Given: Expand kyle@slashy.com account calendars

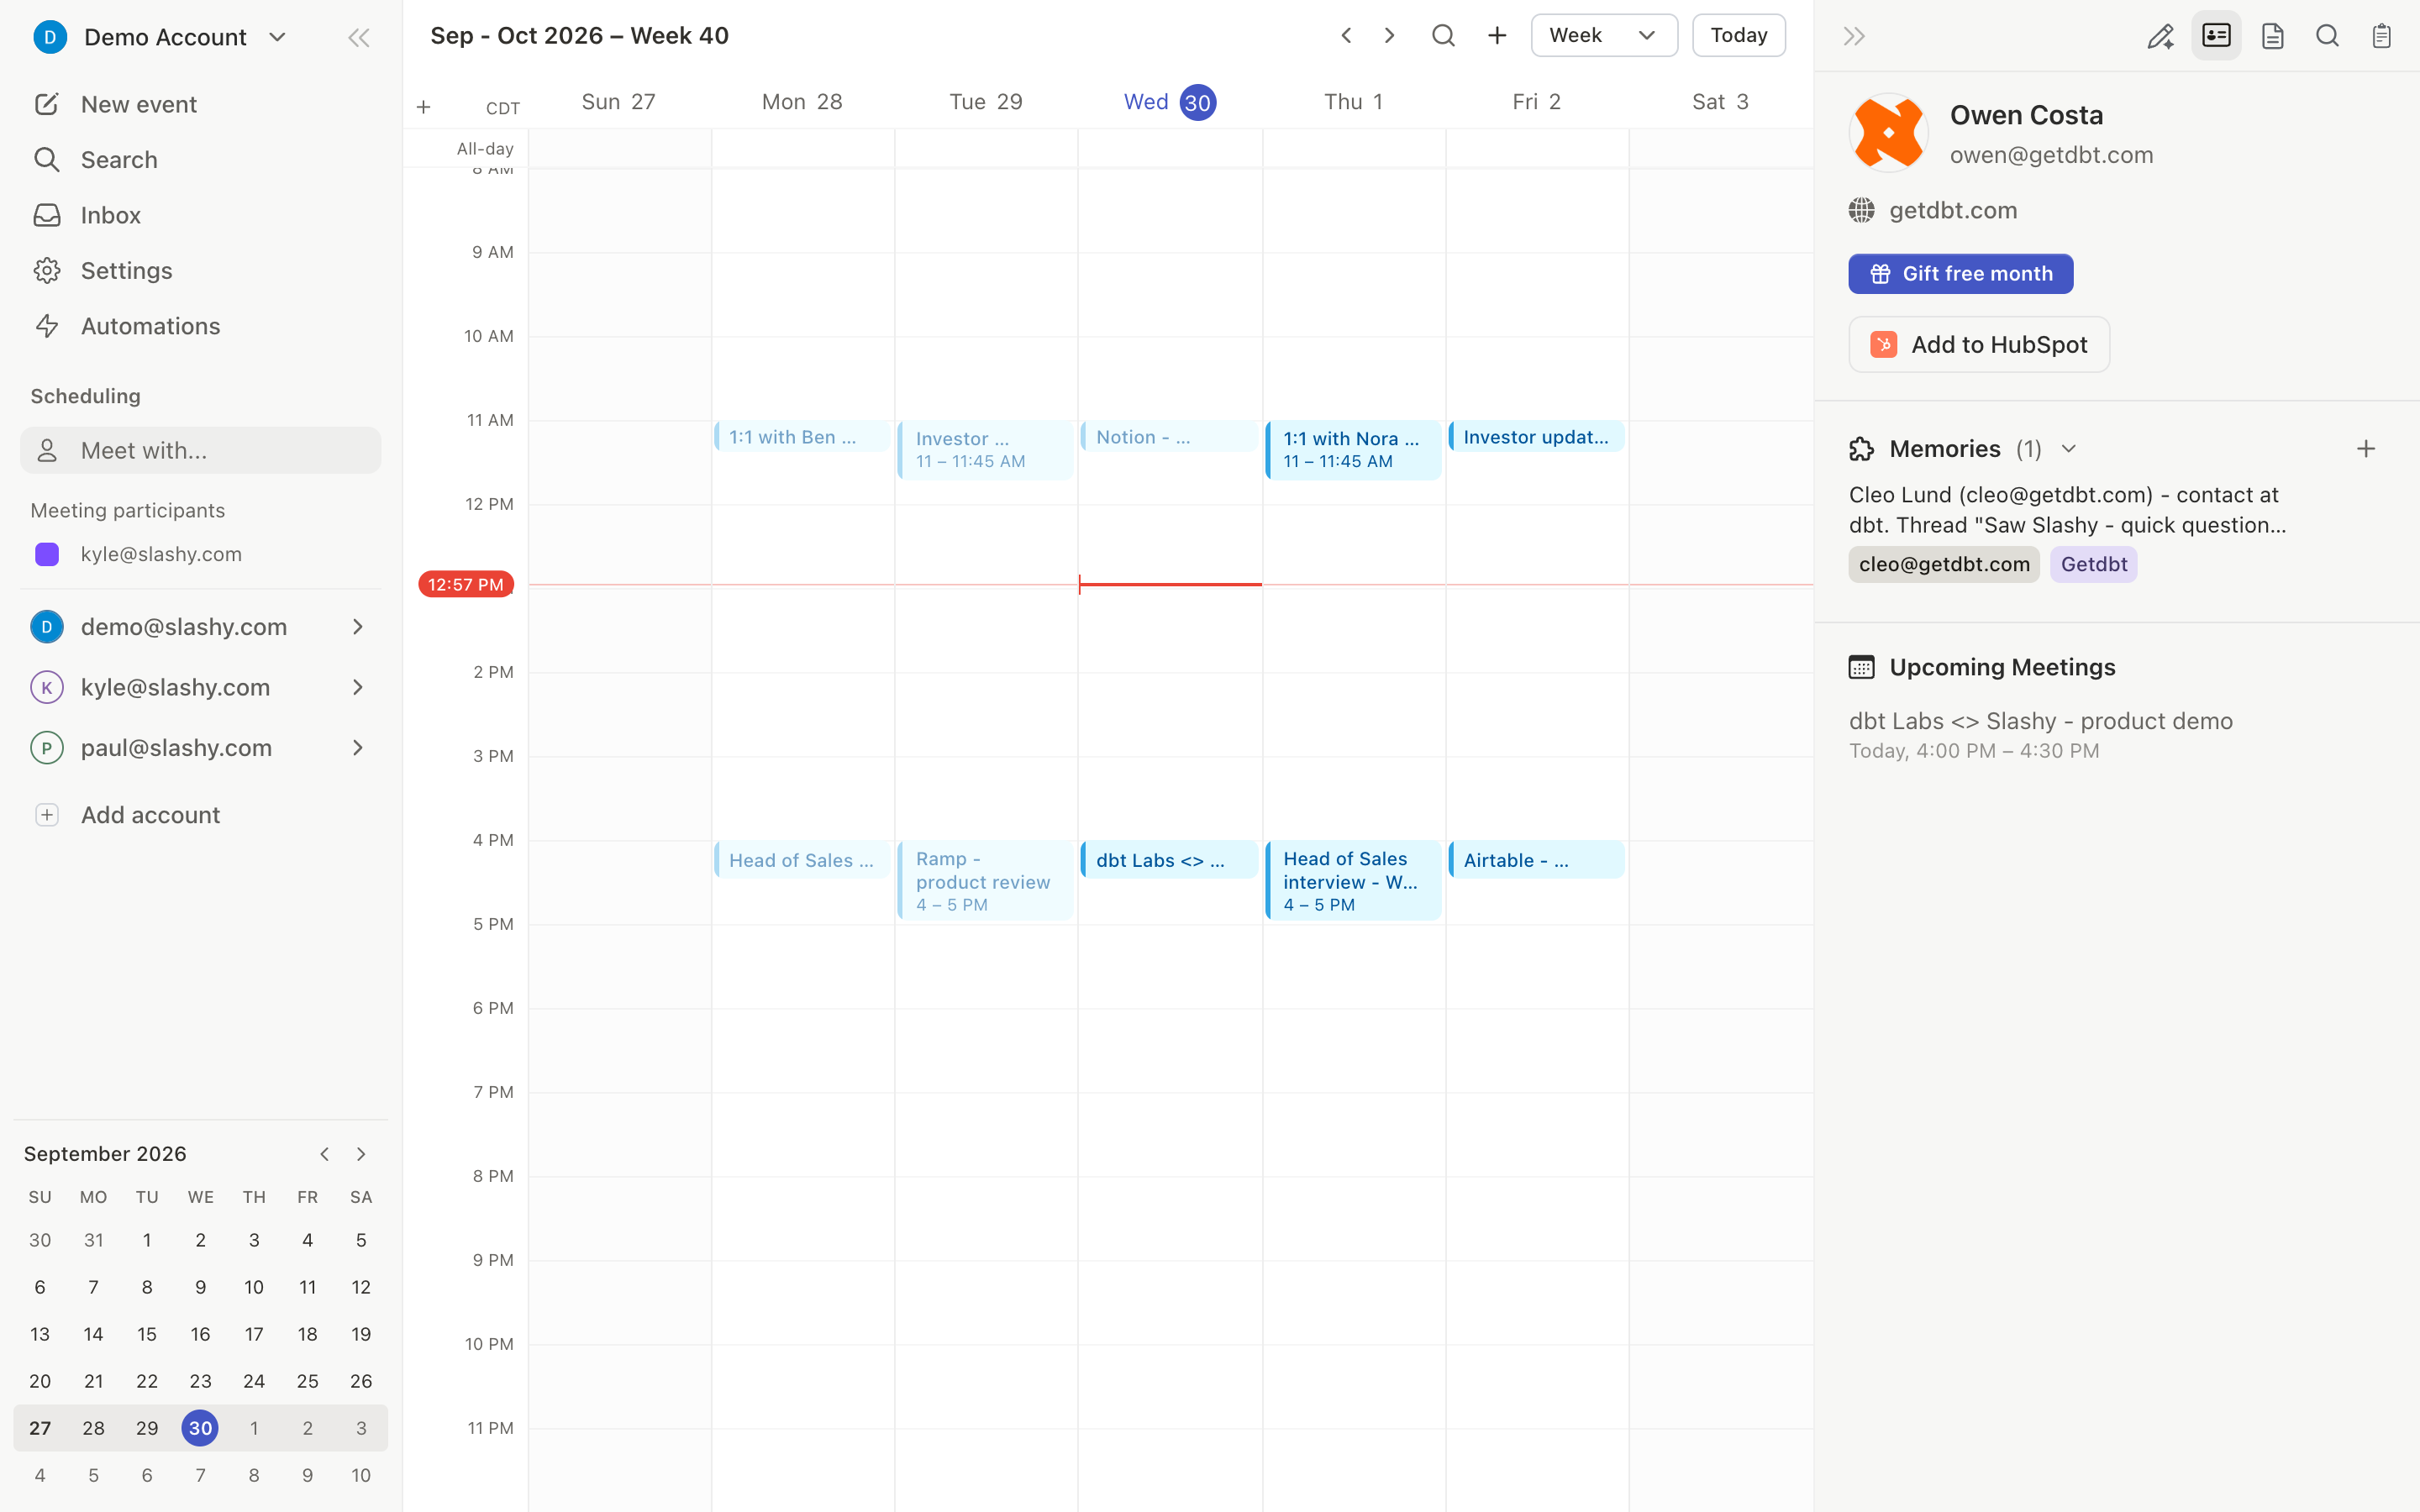Looking at the screenshot, I should 358,687.
